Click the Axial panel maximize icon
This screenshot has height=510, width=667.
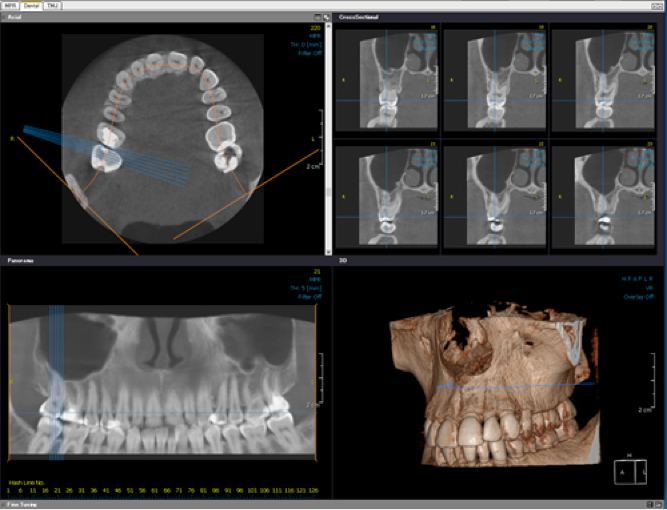coord(326,18)
